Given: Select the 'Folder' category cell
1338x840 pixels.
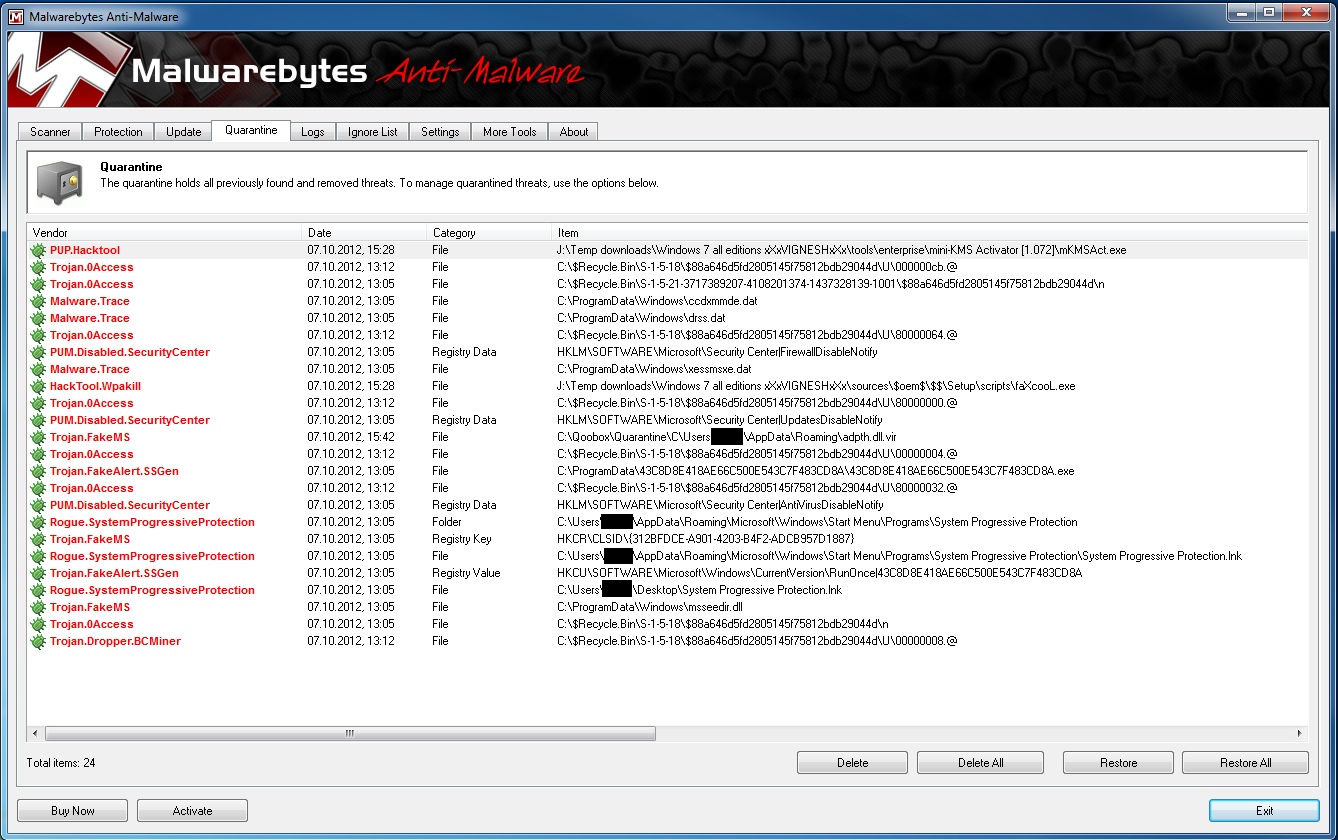Looking at the screenshot, I should [x=447, y=522].
